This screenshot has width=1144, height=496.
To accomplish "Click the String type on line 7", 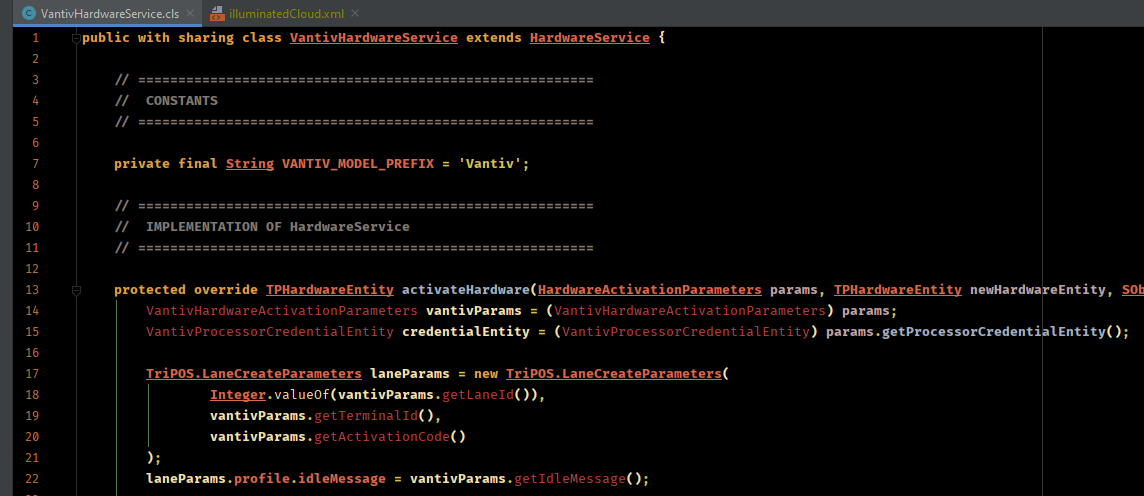I will click(250, 164).
